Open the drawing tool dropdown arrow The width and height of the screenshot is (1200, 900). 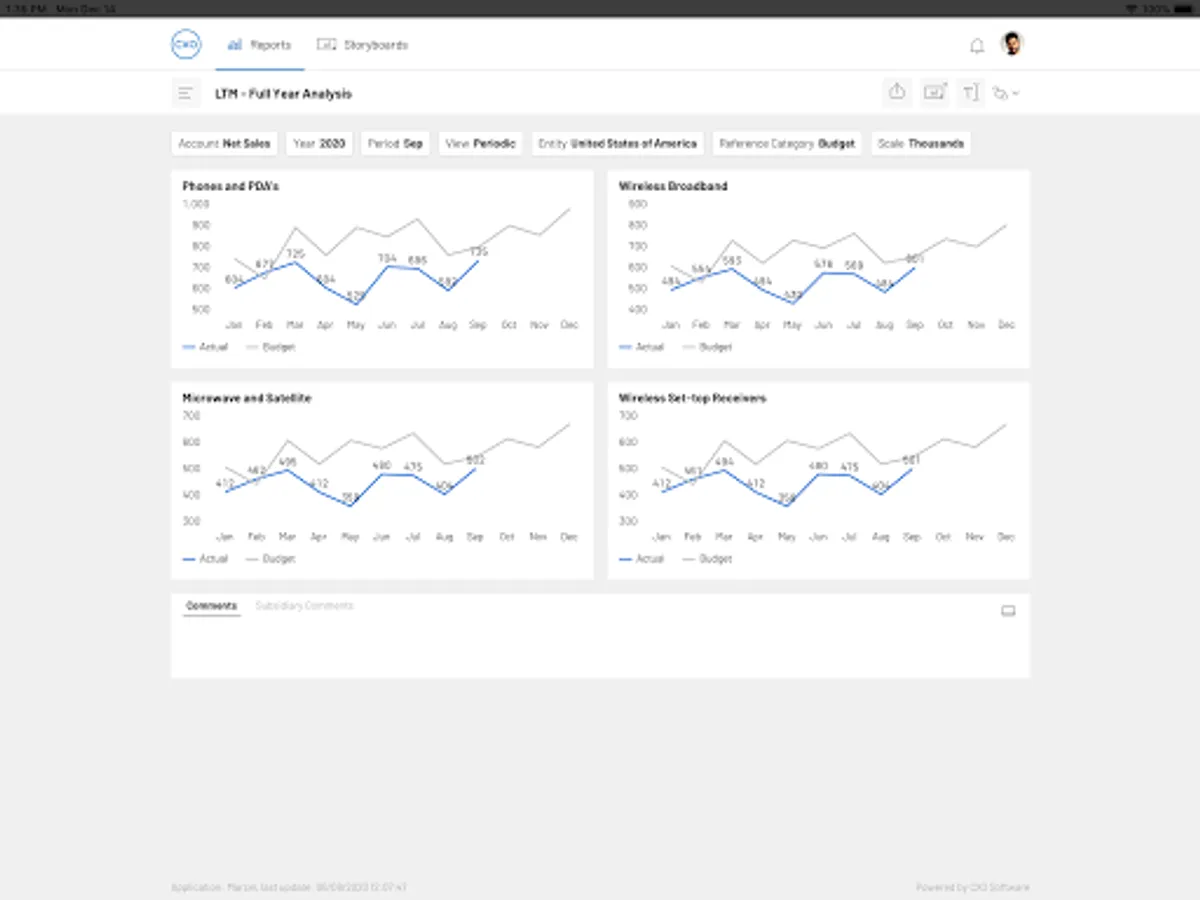click(1016, 93)
